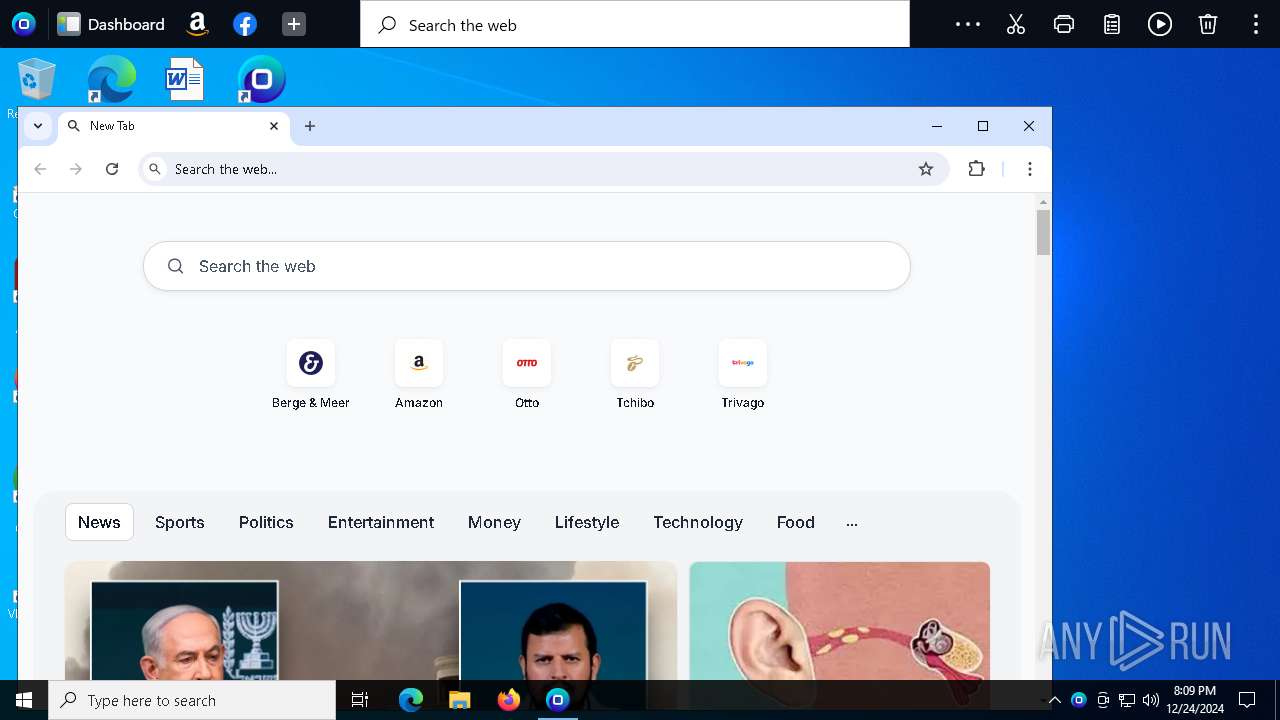Open the OneLaunch desktop shortcut

point(261,79)
